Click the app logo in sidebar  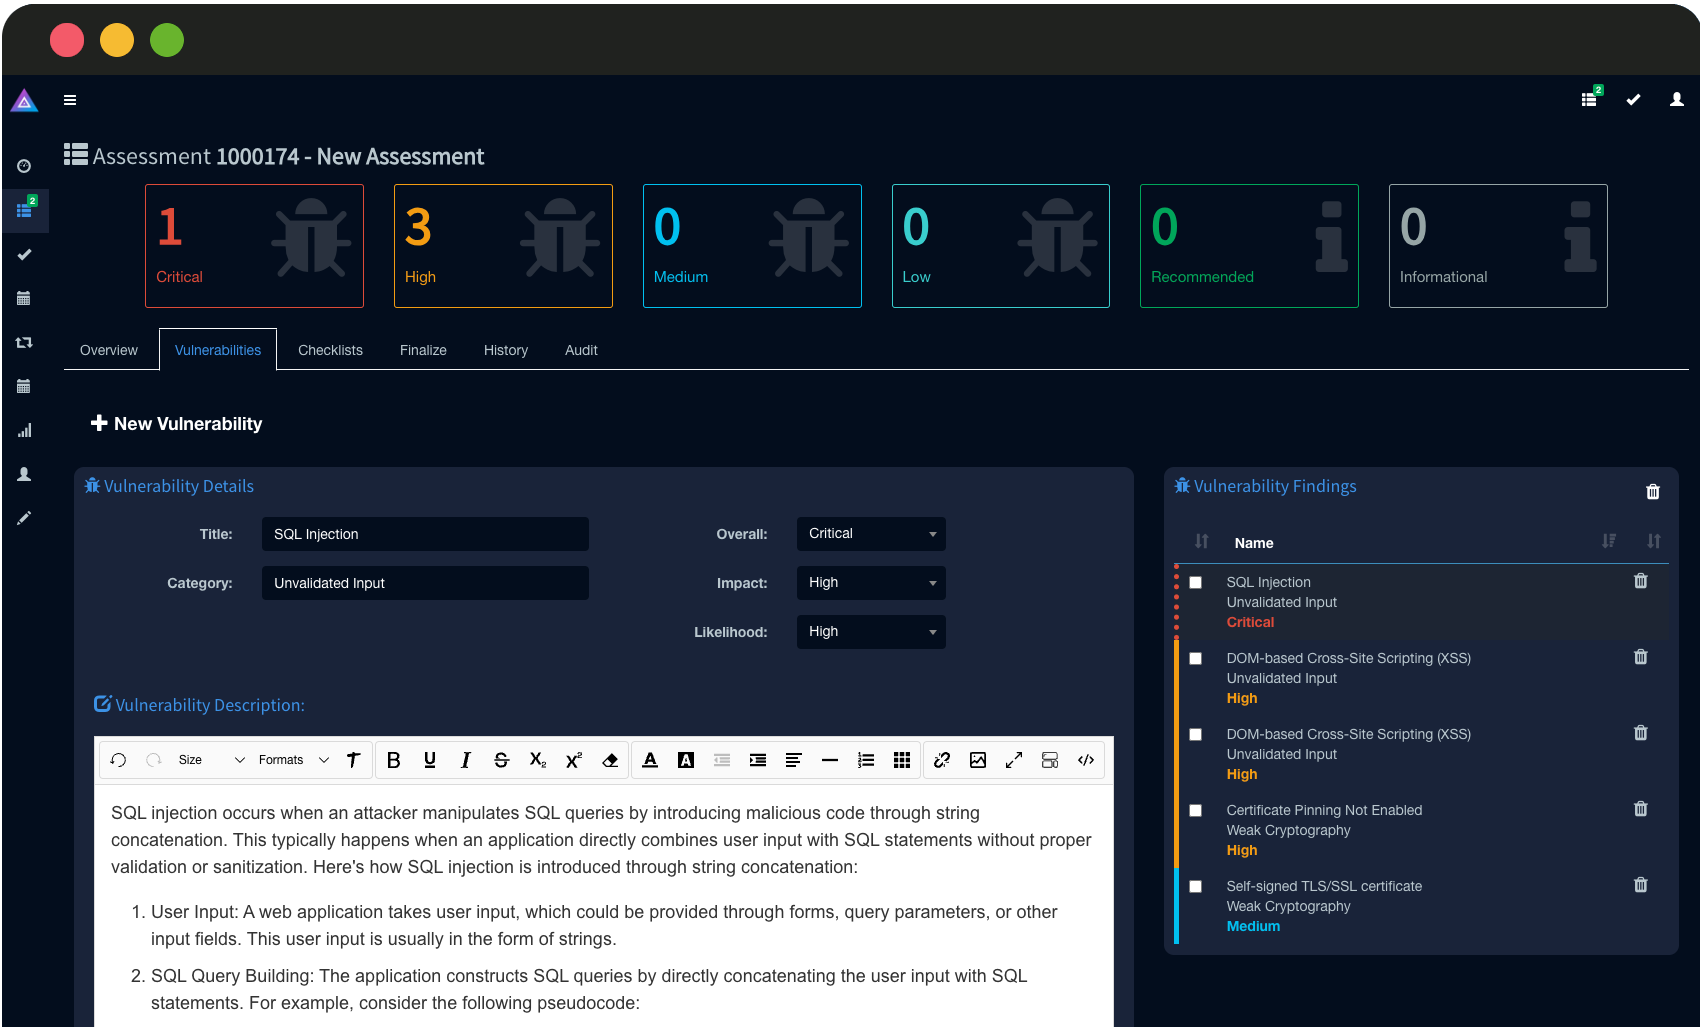(24, 100)
